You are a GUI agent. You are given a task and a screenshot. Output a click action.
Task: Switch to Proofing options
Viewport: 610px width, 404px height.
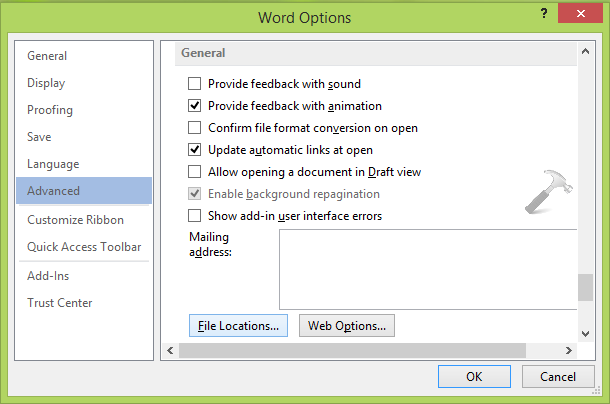84,110
